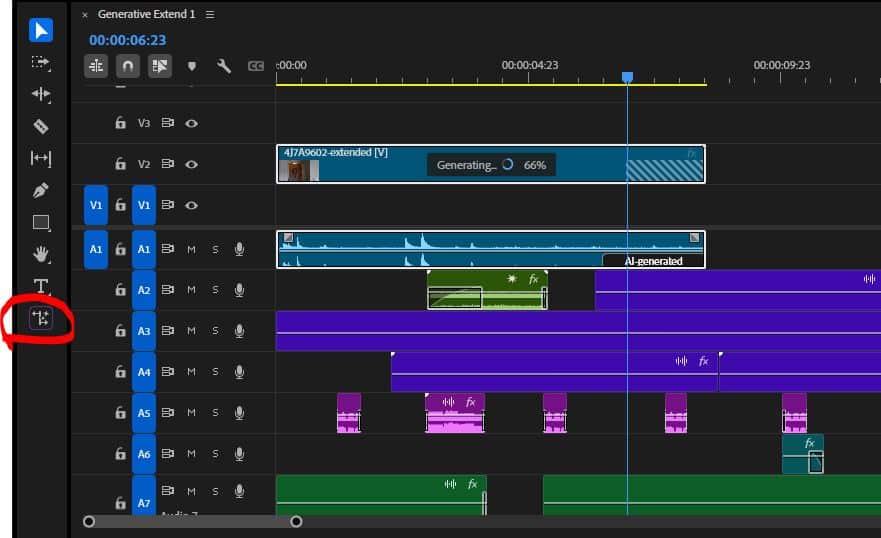Click fx badge on A7 green clip

coord(473,484)
